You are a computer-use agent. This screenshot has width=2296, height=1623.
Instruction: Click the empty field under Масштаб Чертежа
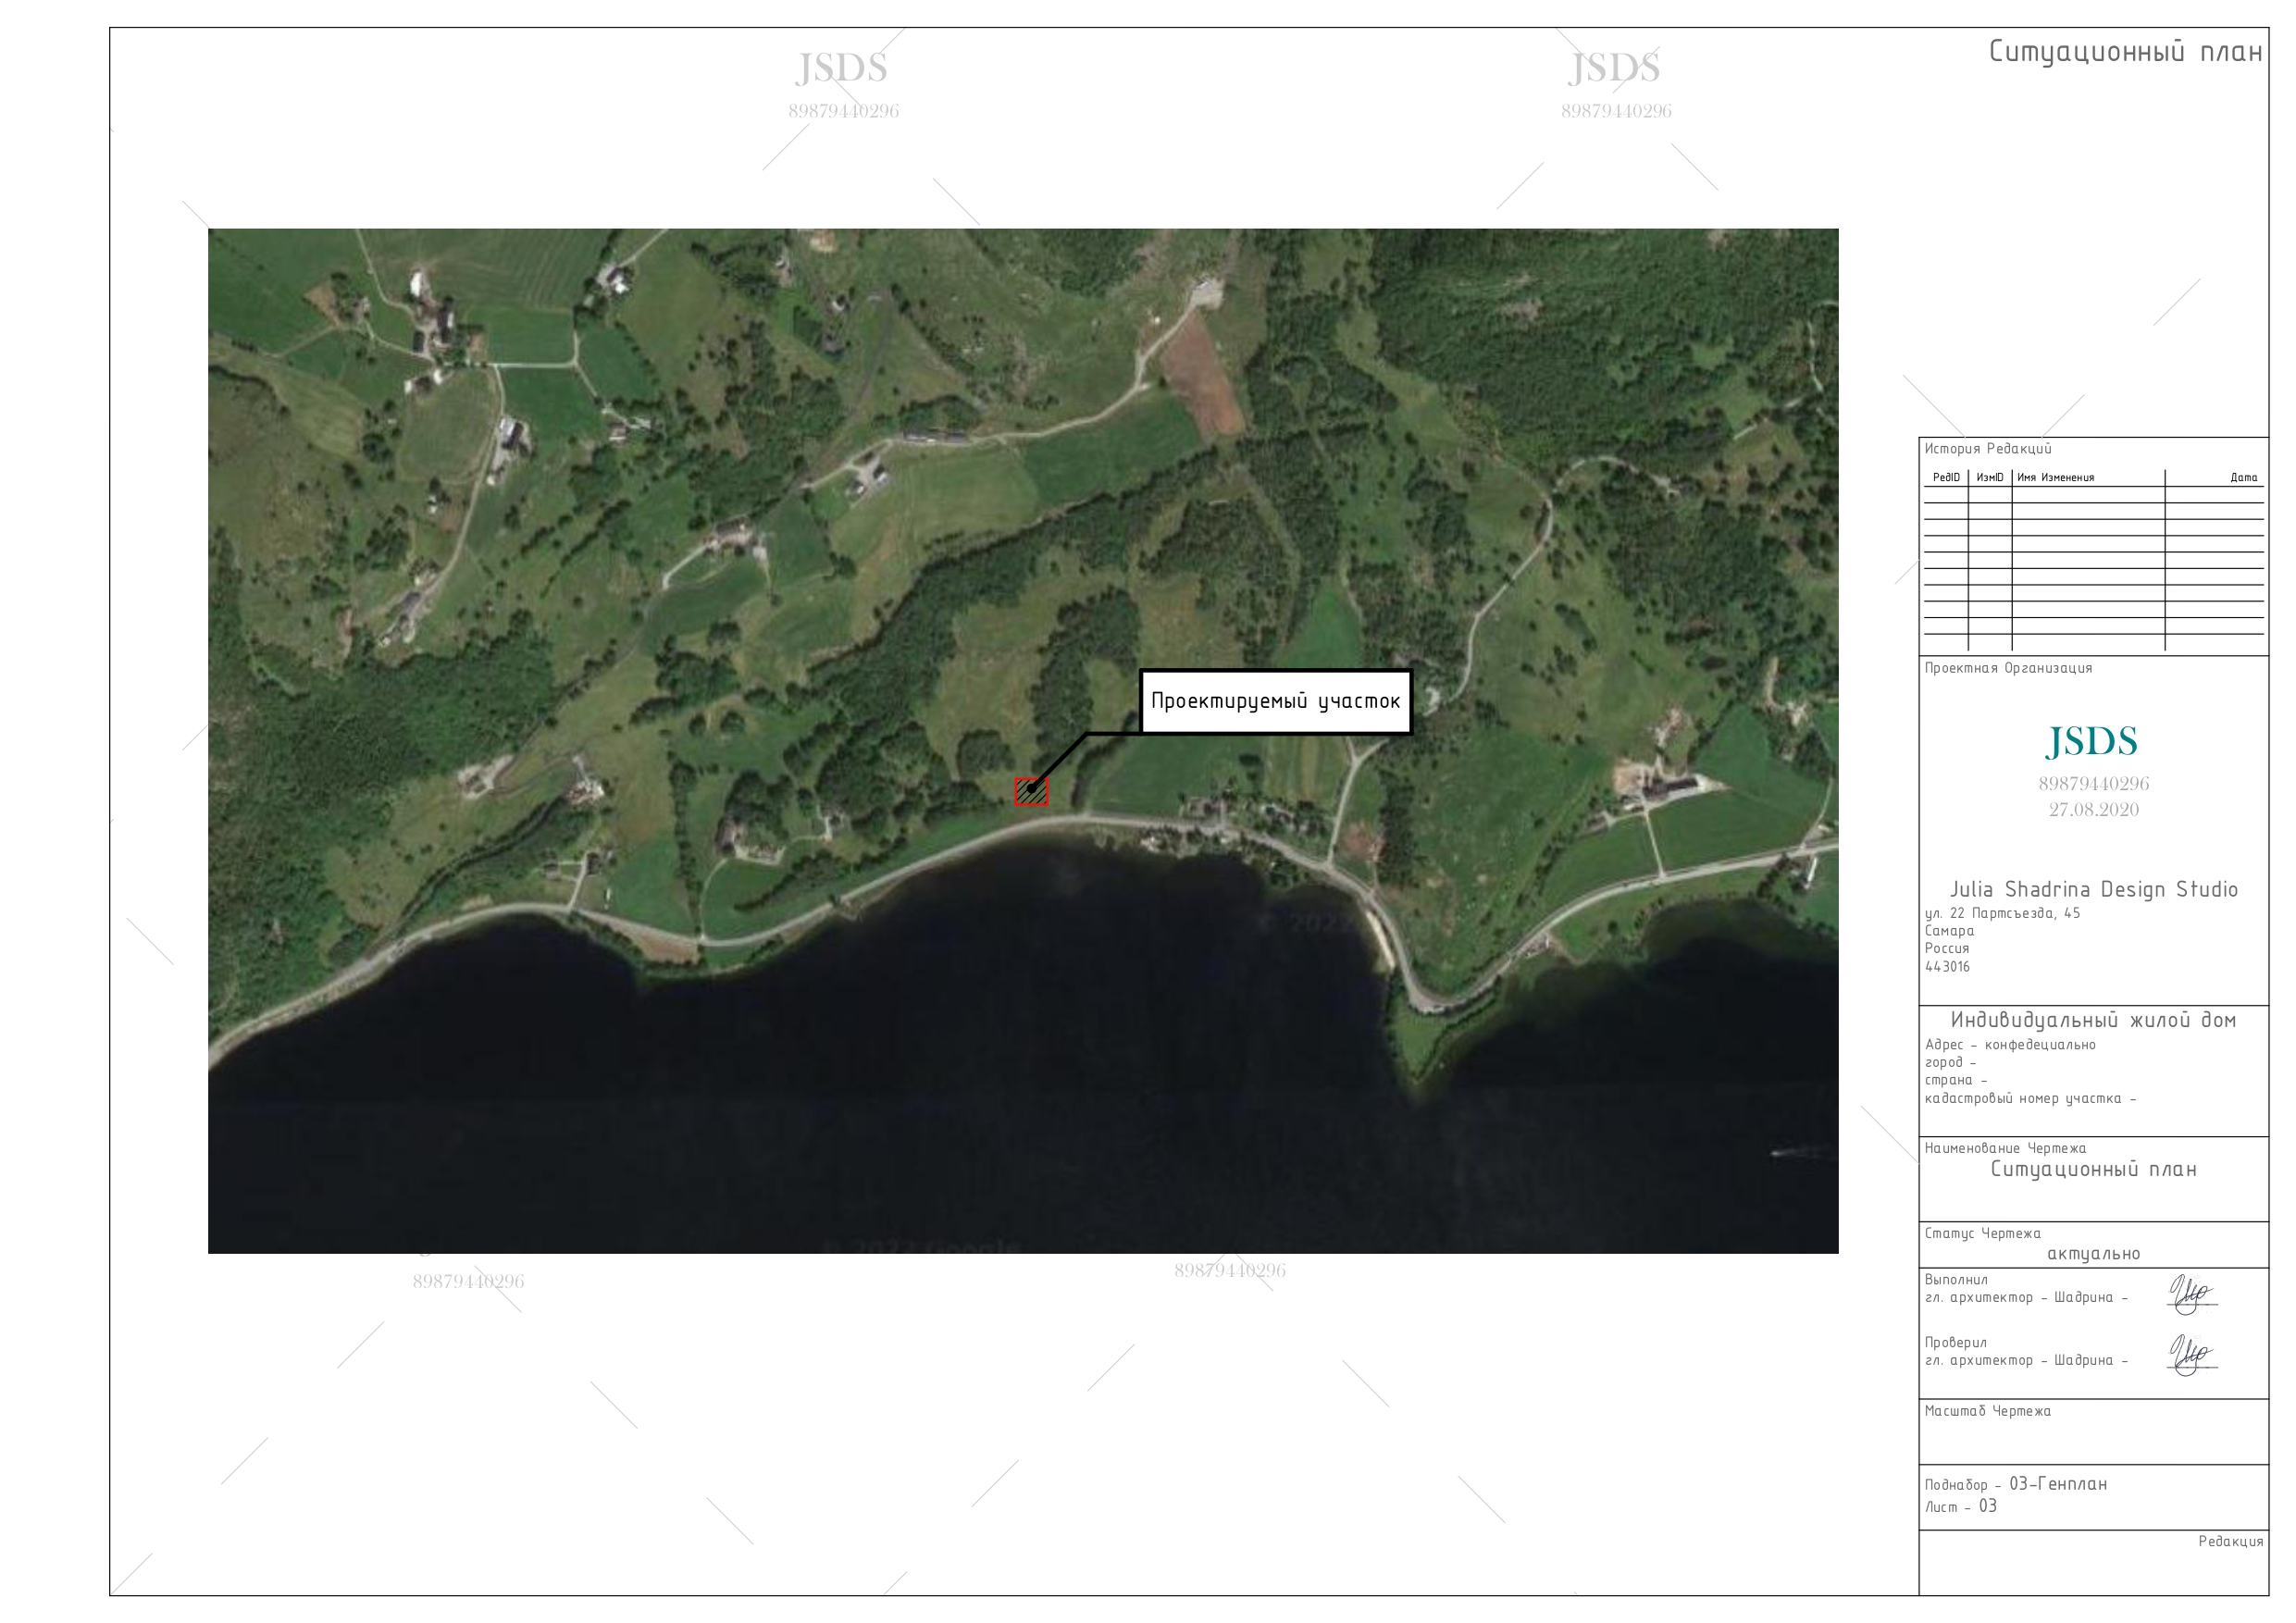(2093, 1442)
